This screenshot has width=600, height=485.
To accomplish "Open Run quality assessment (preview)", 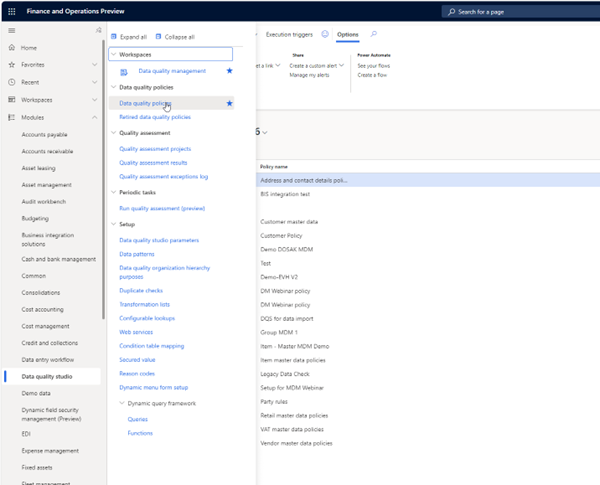I will tap(162, 208).
